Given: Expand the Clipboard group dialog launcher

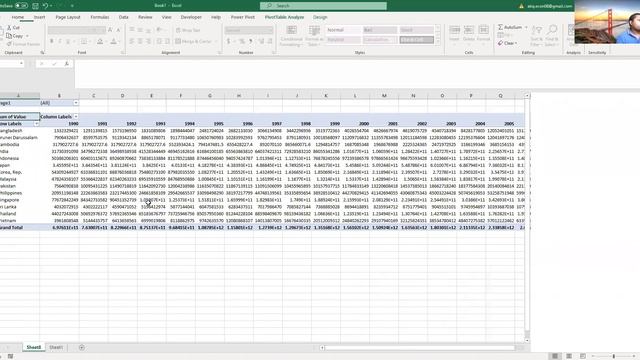Looking at the screenshot, I should [42, 53].
